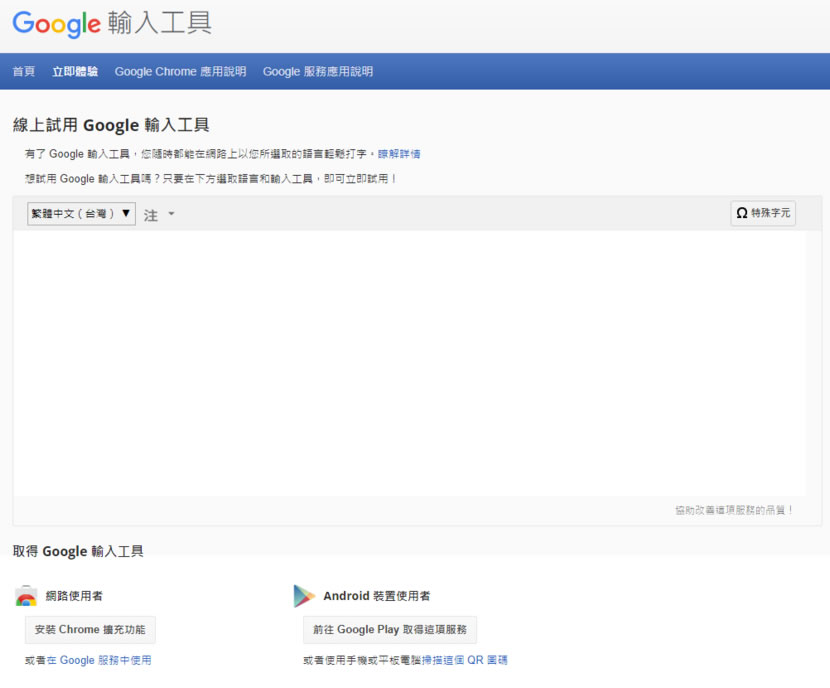Click the Google logo in header
Viewport: 830px width, 688px height.
pyautogui.click(x=56, y=24)
